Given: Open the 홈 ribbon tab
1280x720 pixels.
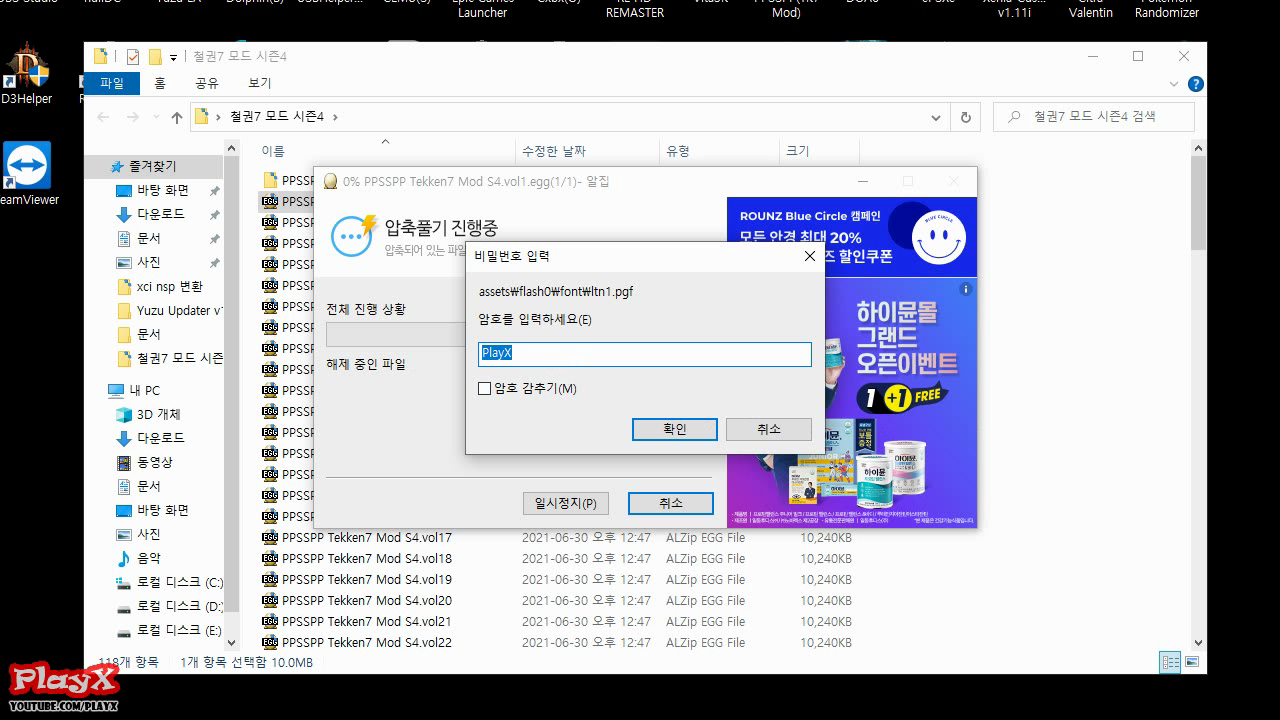Looking at the screenshot, I should (160, 83).
